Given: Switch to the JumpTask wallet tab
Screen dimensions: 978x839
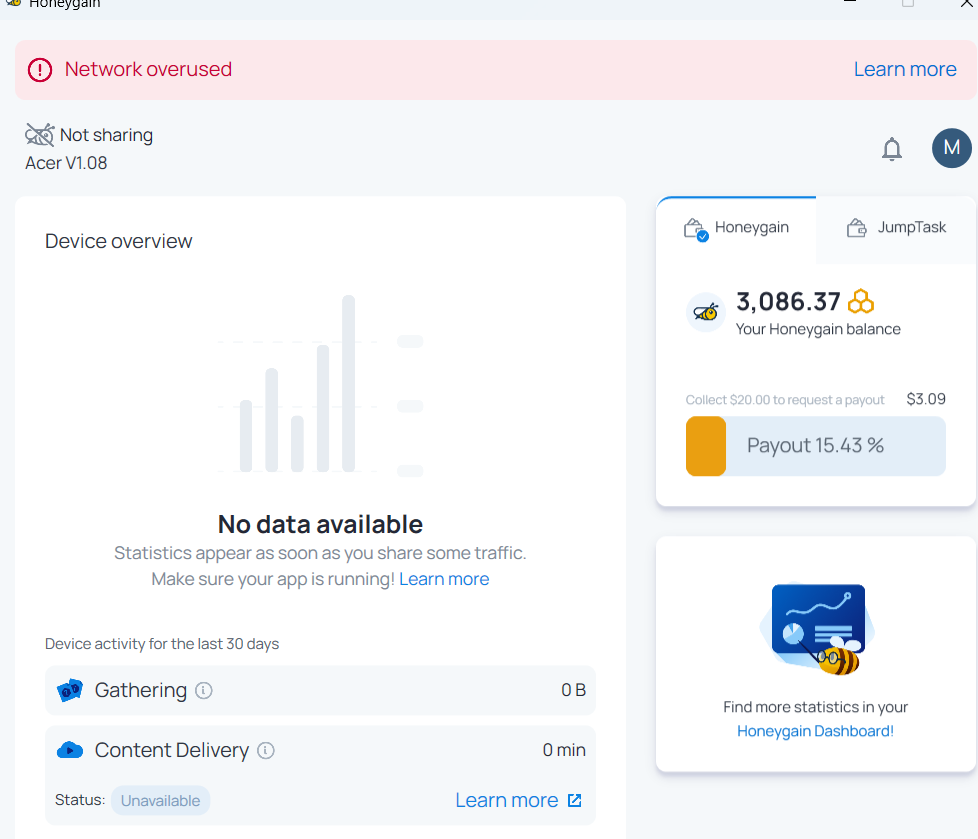Looking at the screenshot, I should coord(896,228).
